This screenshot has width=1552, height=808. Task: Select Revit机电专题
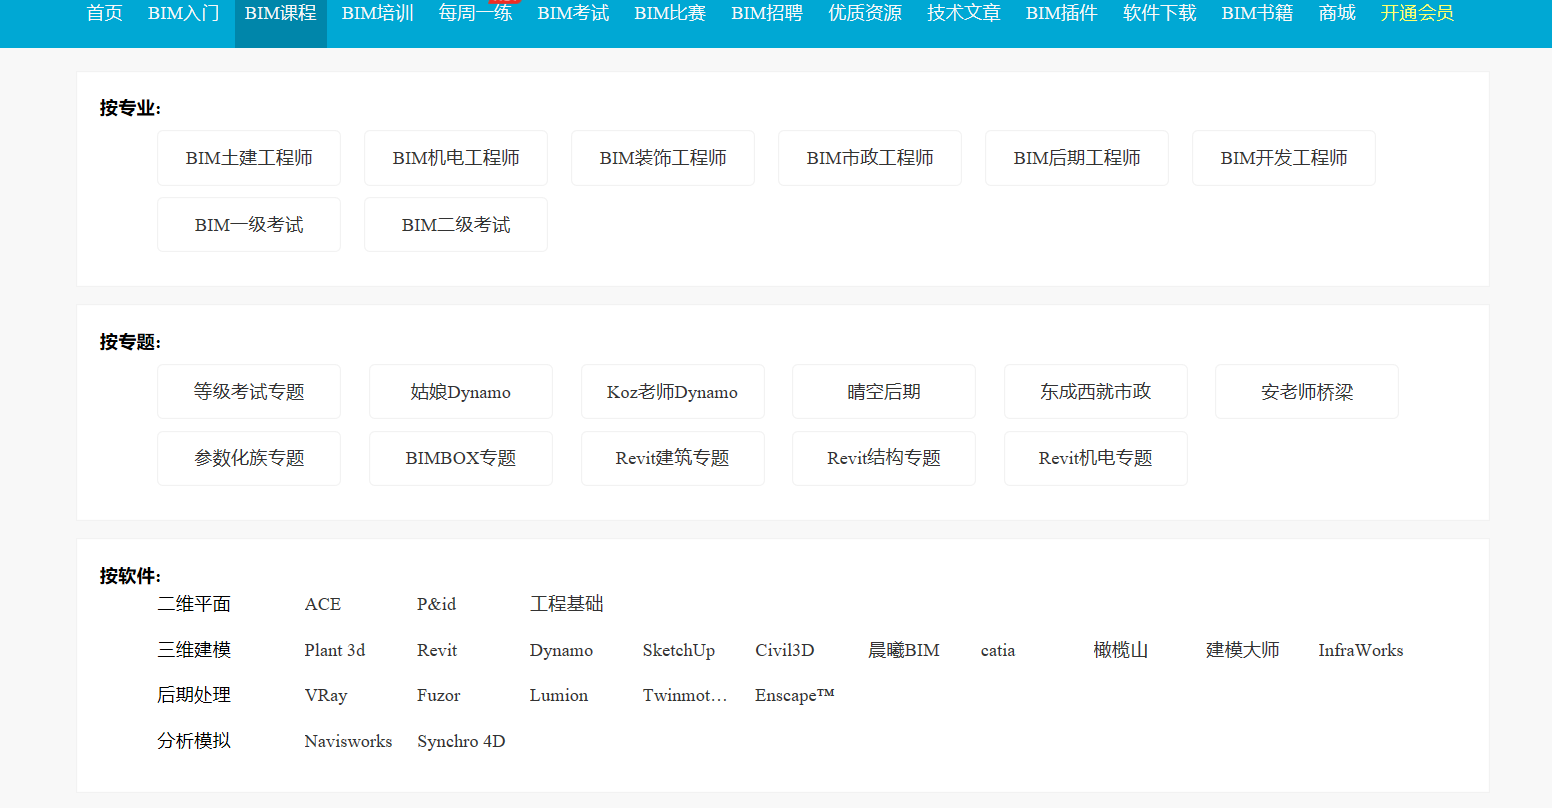pyautogui.click(x=1096, y=458)
